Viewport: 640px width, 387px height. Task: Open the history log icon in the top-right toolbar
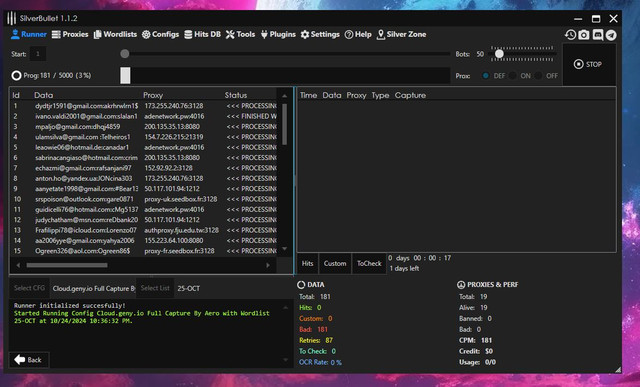click(x=570, y=35)
